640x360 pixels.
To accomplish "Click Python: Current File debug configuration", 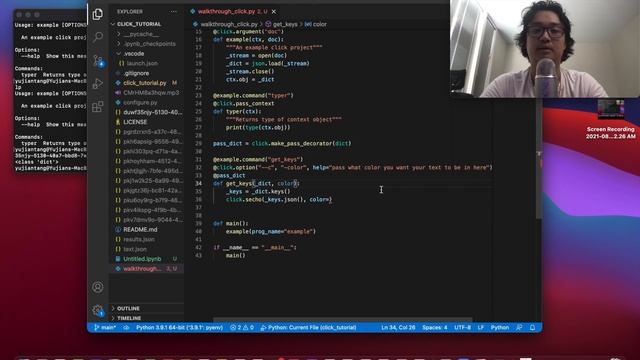I will (308, 328).
